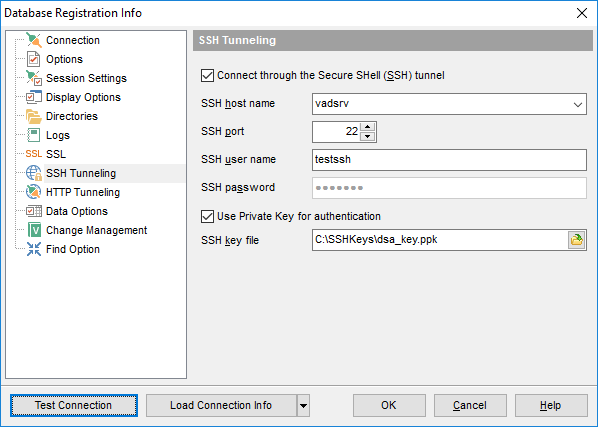Viewport: 598px width, 427px height.
Task: Open the Directories folder icon
Action: (x=34, y=116)
